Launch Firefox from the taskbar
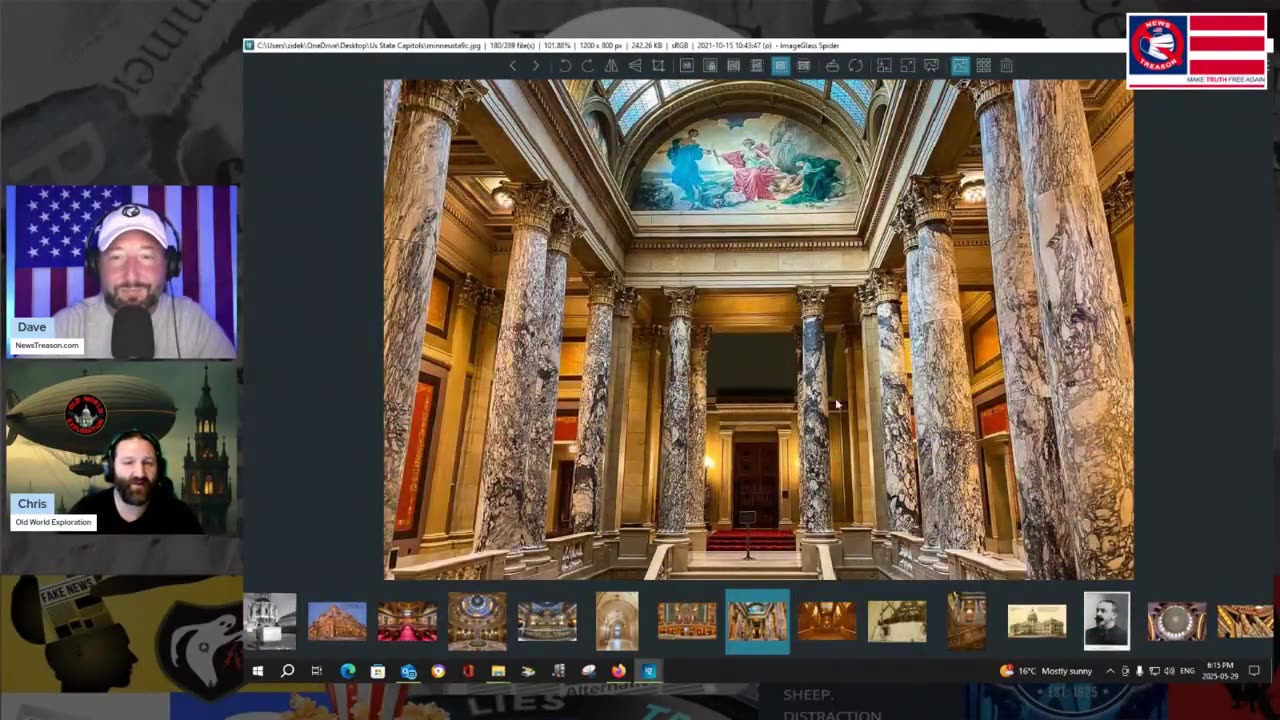 click(x=618, y=671)
